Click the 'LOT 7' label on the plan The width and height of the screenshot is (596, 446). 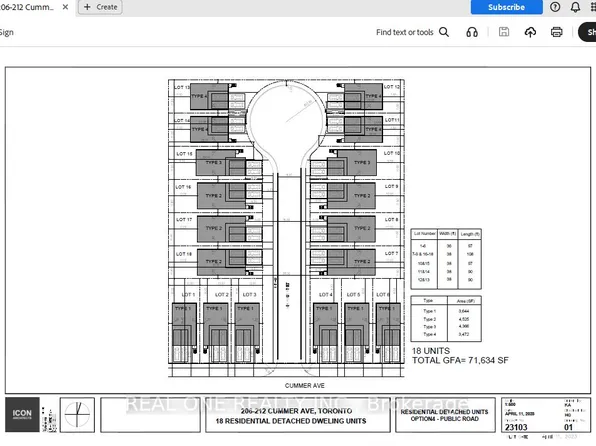(392, 253)
